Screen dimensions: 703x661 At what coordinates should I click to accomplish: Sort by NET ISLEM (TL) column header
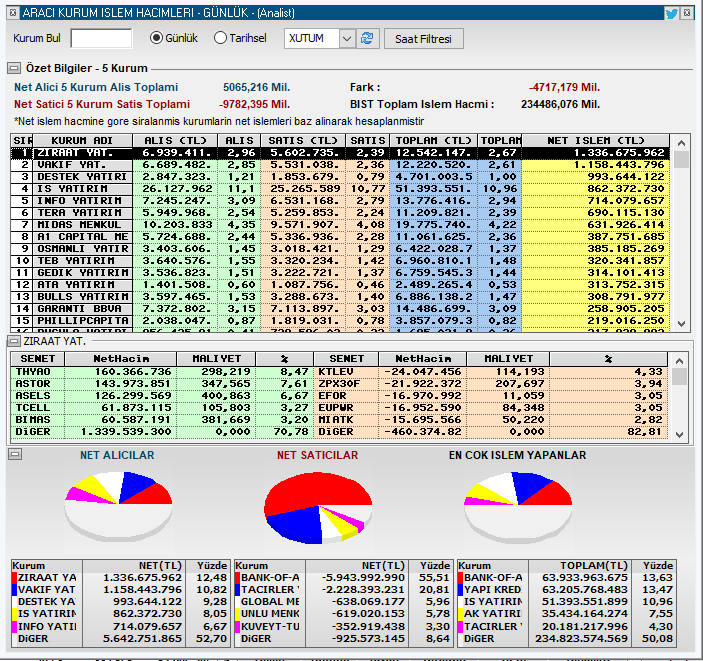[x=595, y=141]
